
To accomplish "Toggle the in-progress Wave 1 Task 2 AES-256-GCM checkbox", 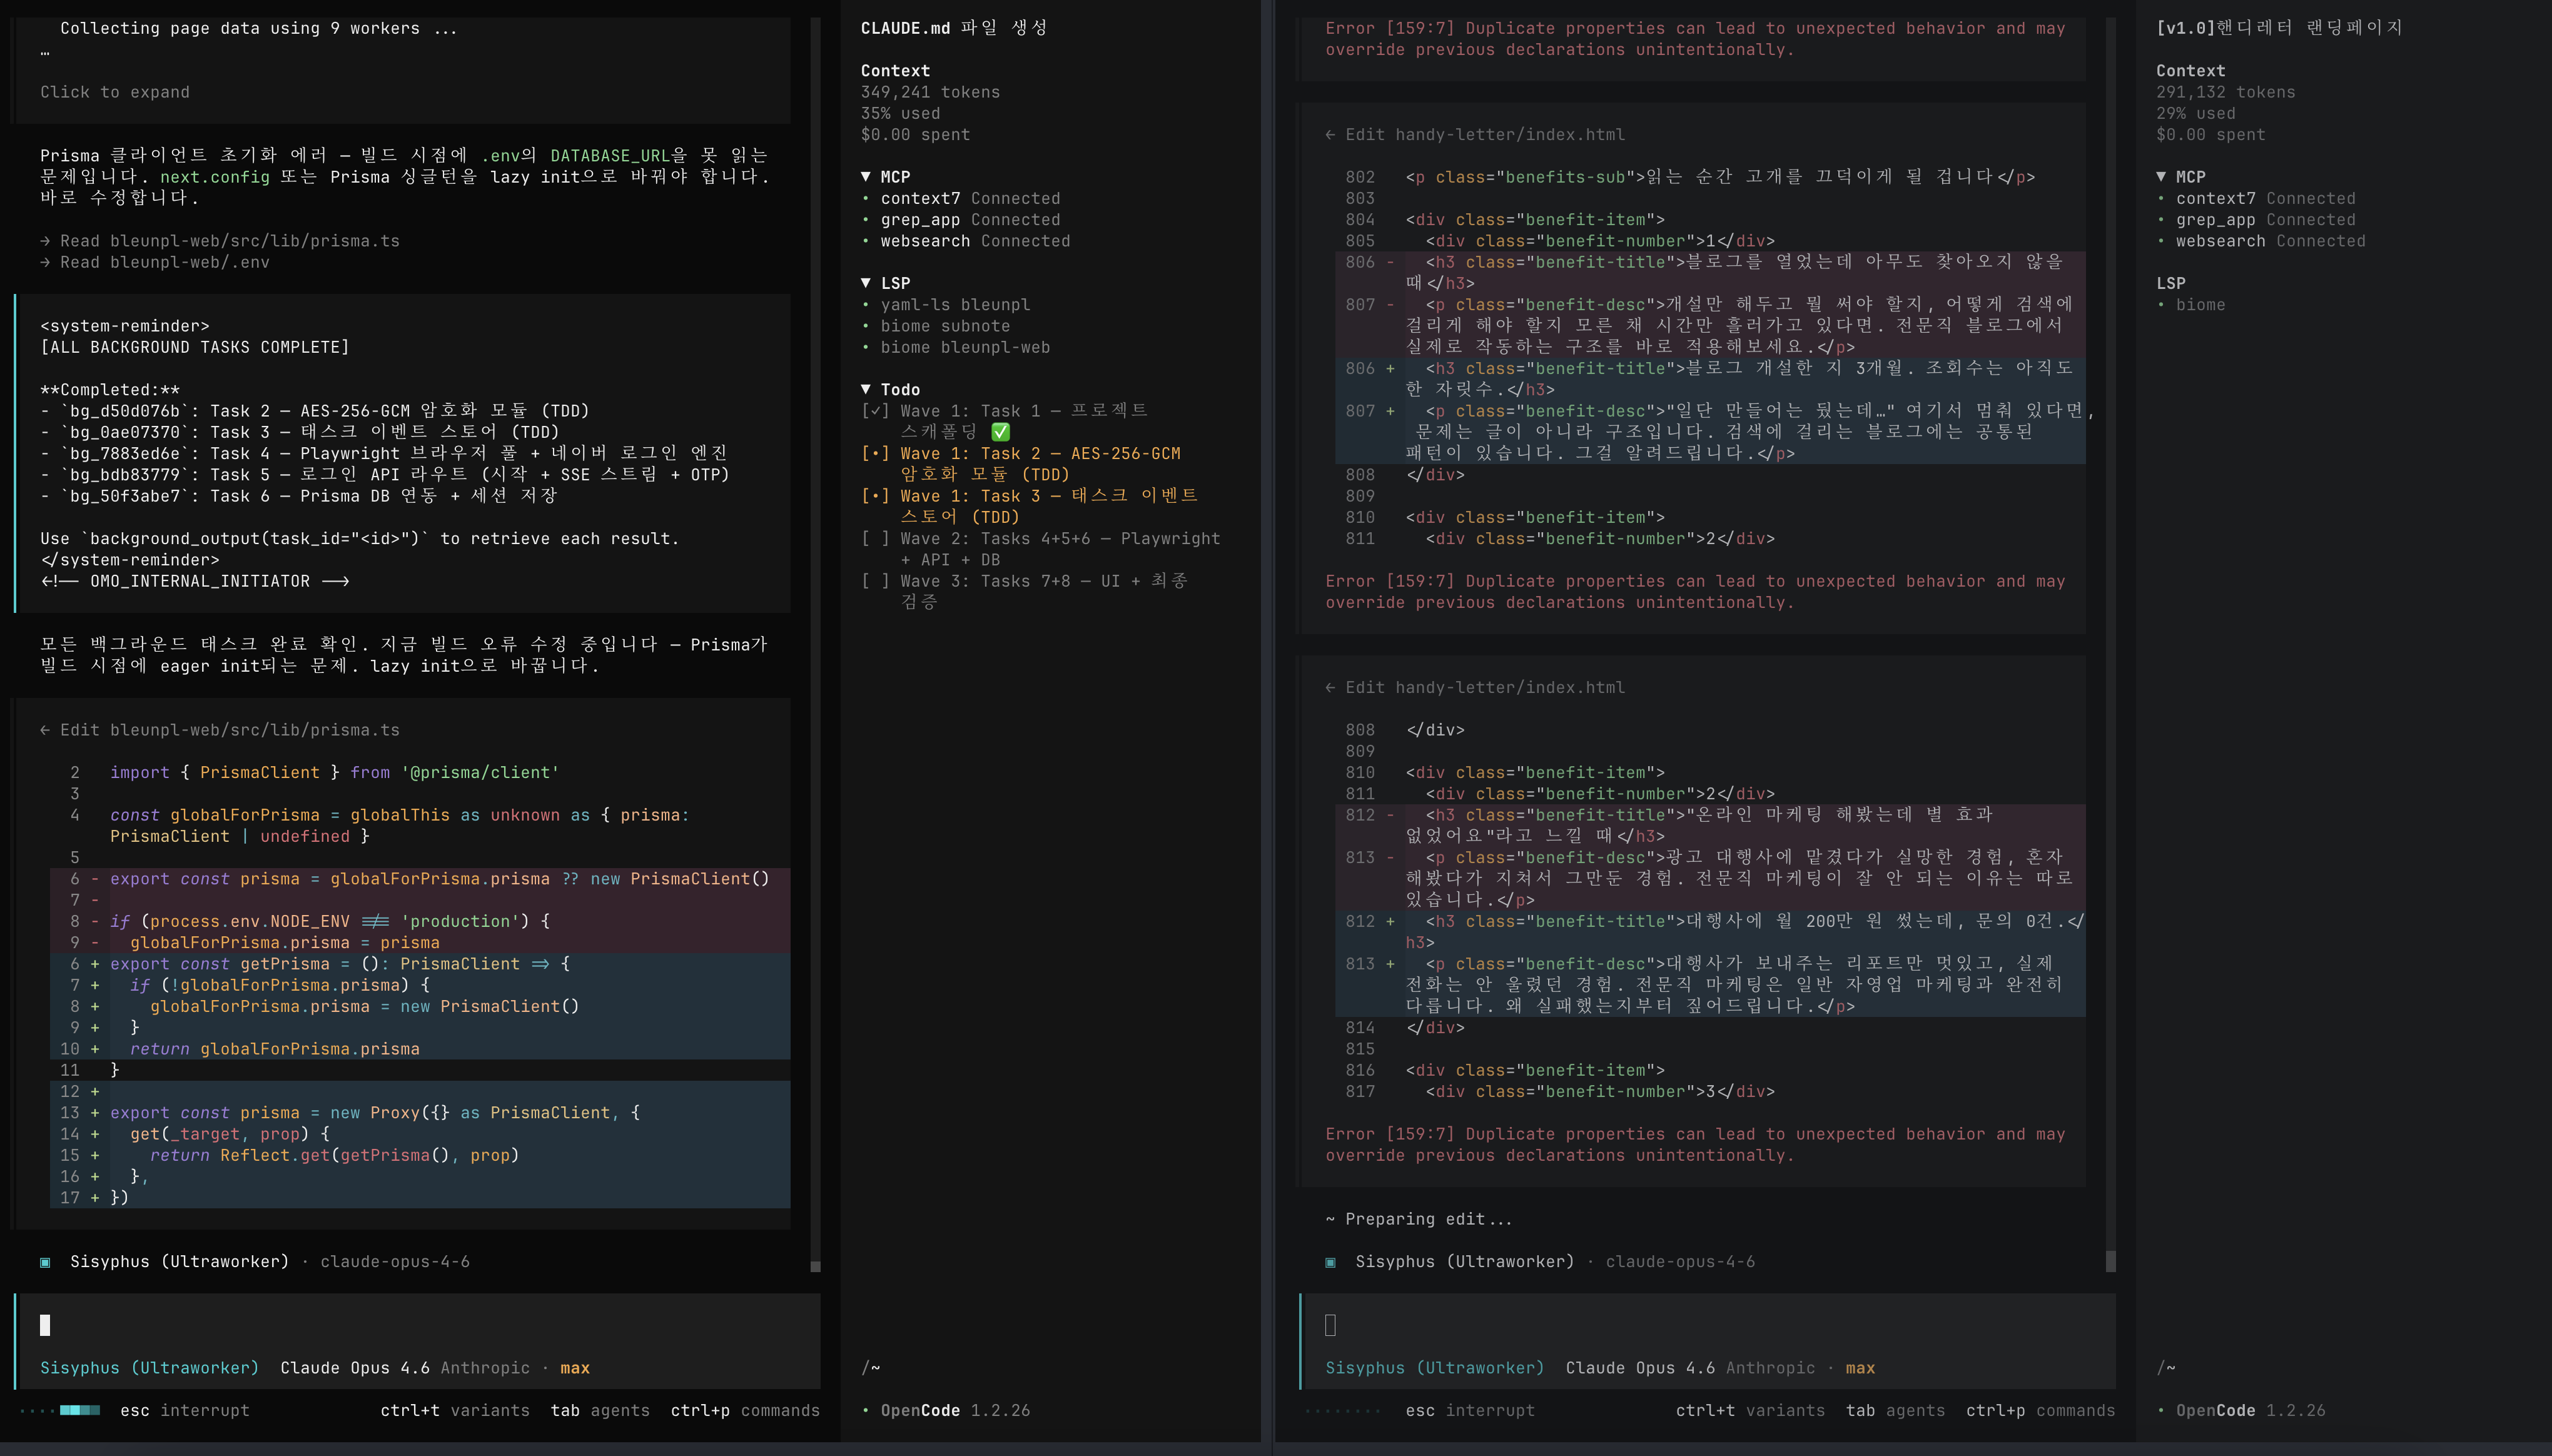I will point(875,454).
